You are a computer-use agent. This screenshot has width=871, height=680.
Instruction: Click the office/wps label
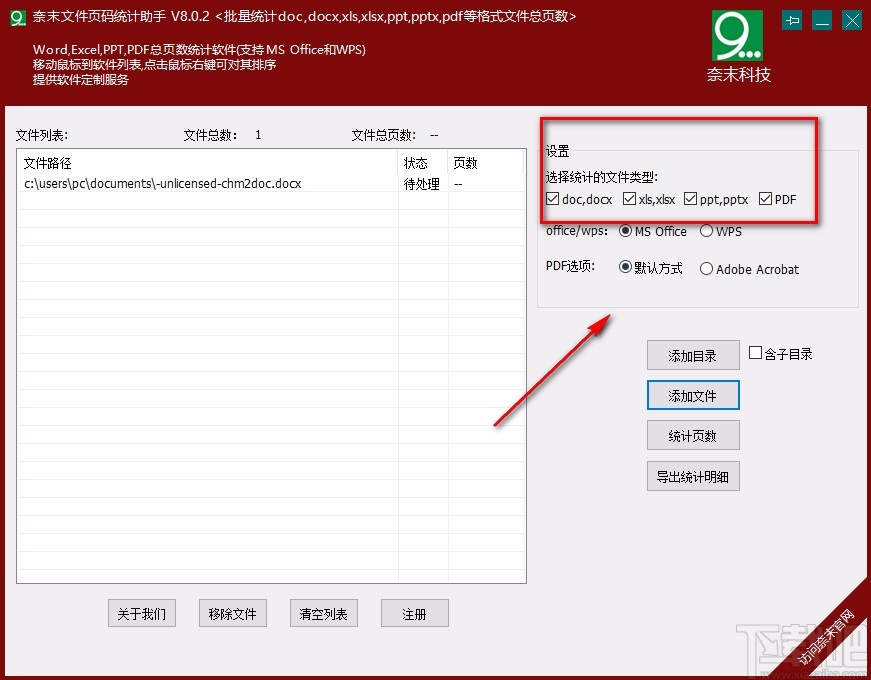[x=577, y=231]
